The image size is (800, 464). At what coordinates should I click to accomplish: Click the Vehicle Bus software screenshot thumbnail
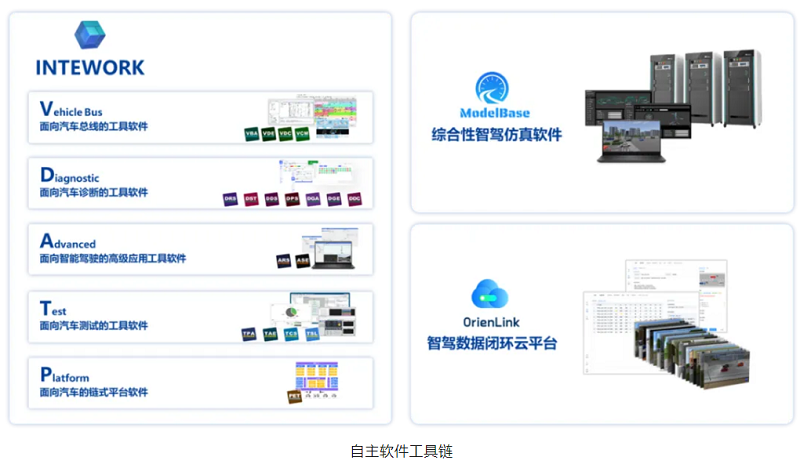tap(313, 115)
